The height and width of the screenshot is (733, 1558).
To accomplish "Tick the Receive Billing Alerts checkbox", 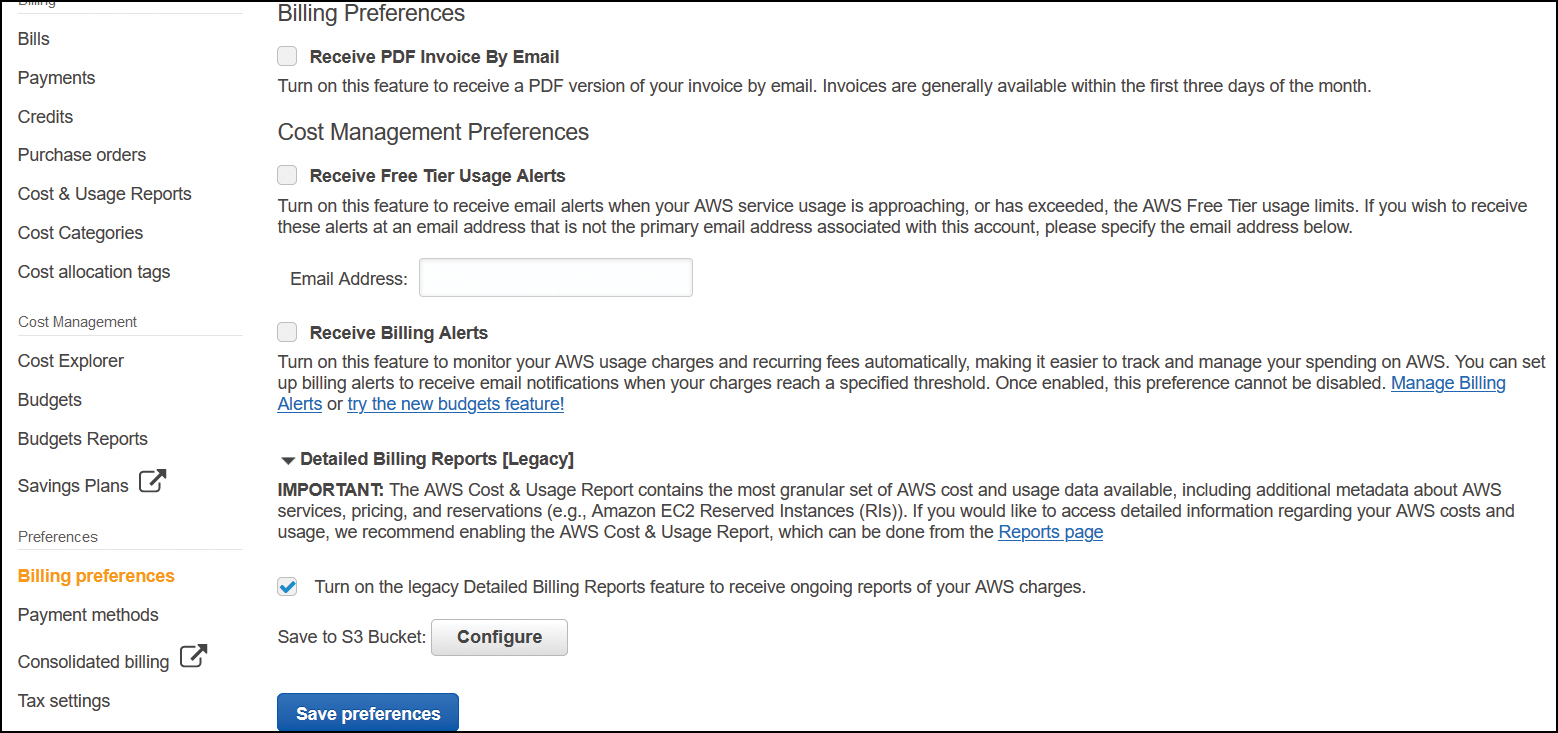I will pos(287,332).
